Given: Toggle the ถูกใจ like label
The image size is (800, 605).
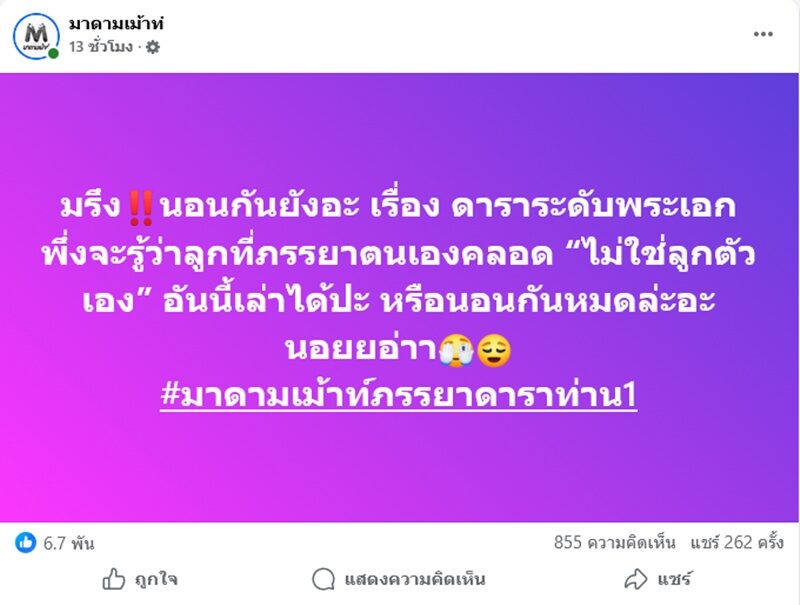Looking at the screenshot, I should [156, 579].
